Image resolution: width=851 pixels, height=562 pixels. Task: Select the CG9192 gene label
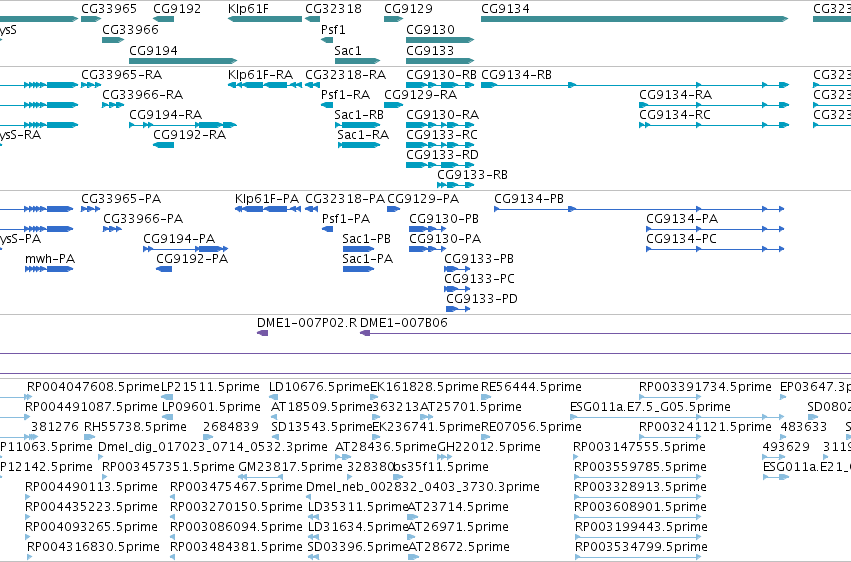177,9
